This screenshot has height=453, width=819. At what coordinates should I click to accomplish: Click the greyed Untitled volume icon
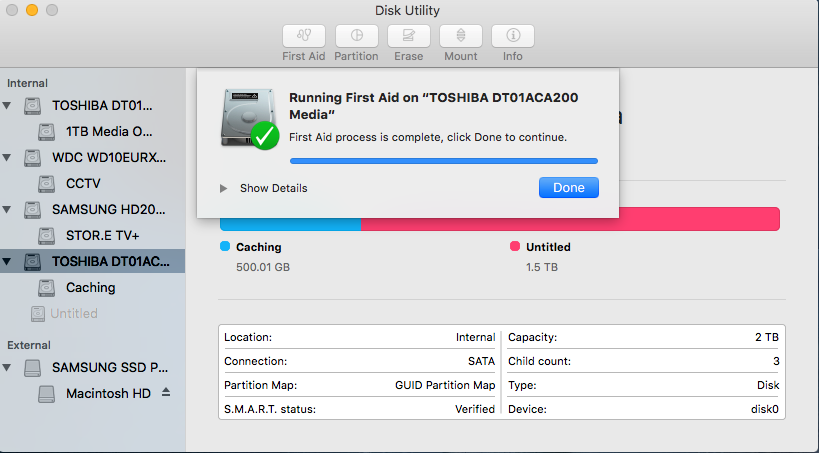[x=38, y=313]
